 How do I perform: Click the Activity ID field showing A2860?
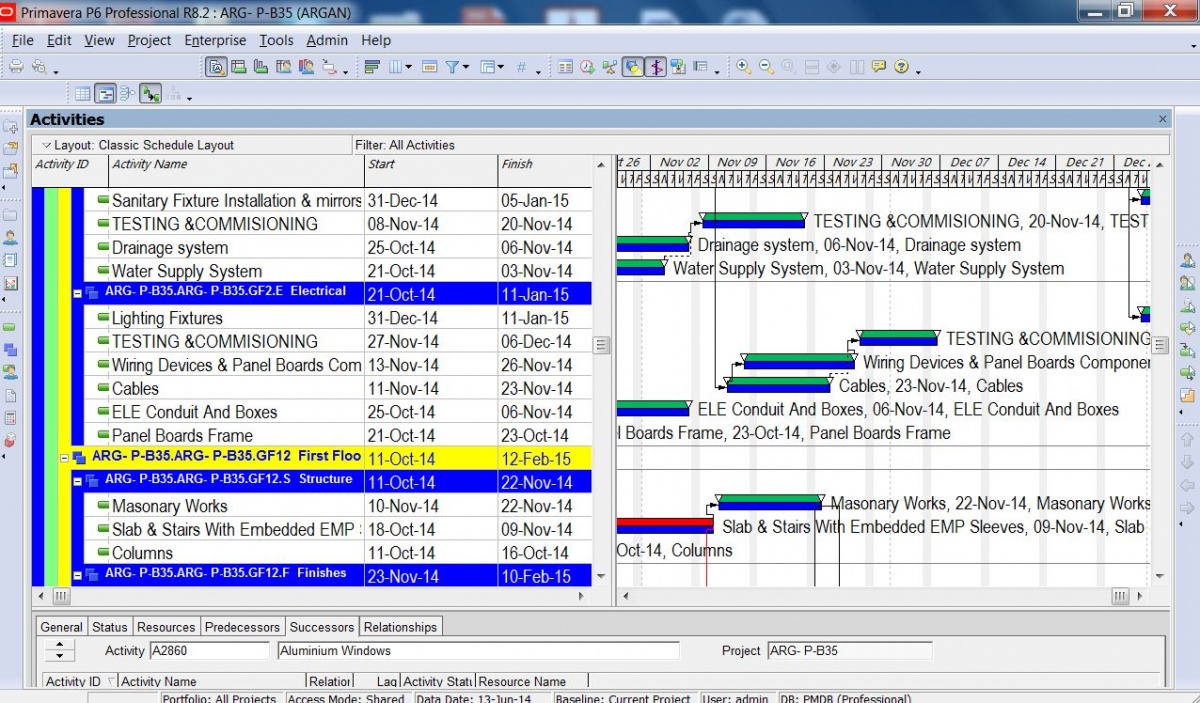point(209,650)
